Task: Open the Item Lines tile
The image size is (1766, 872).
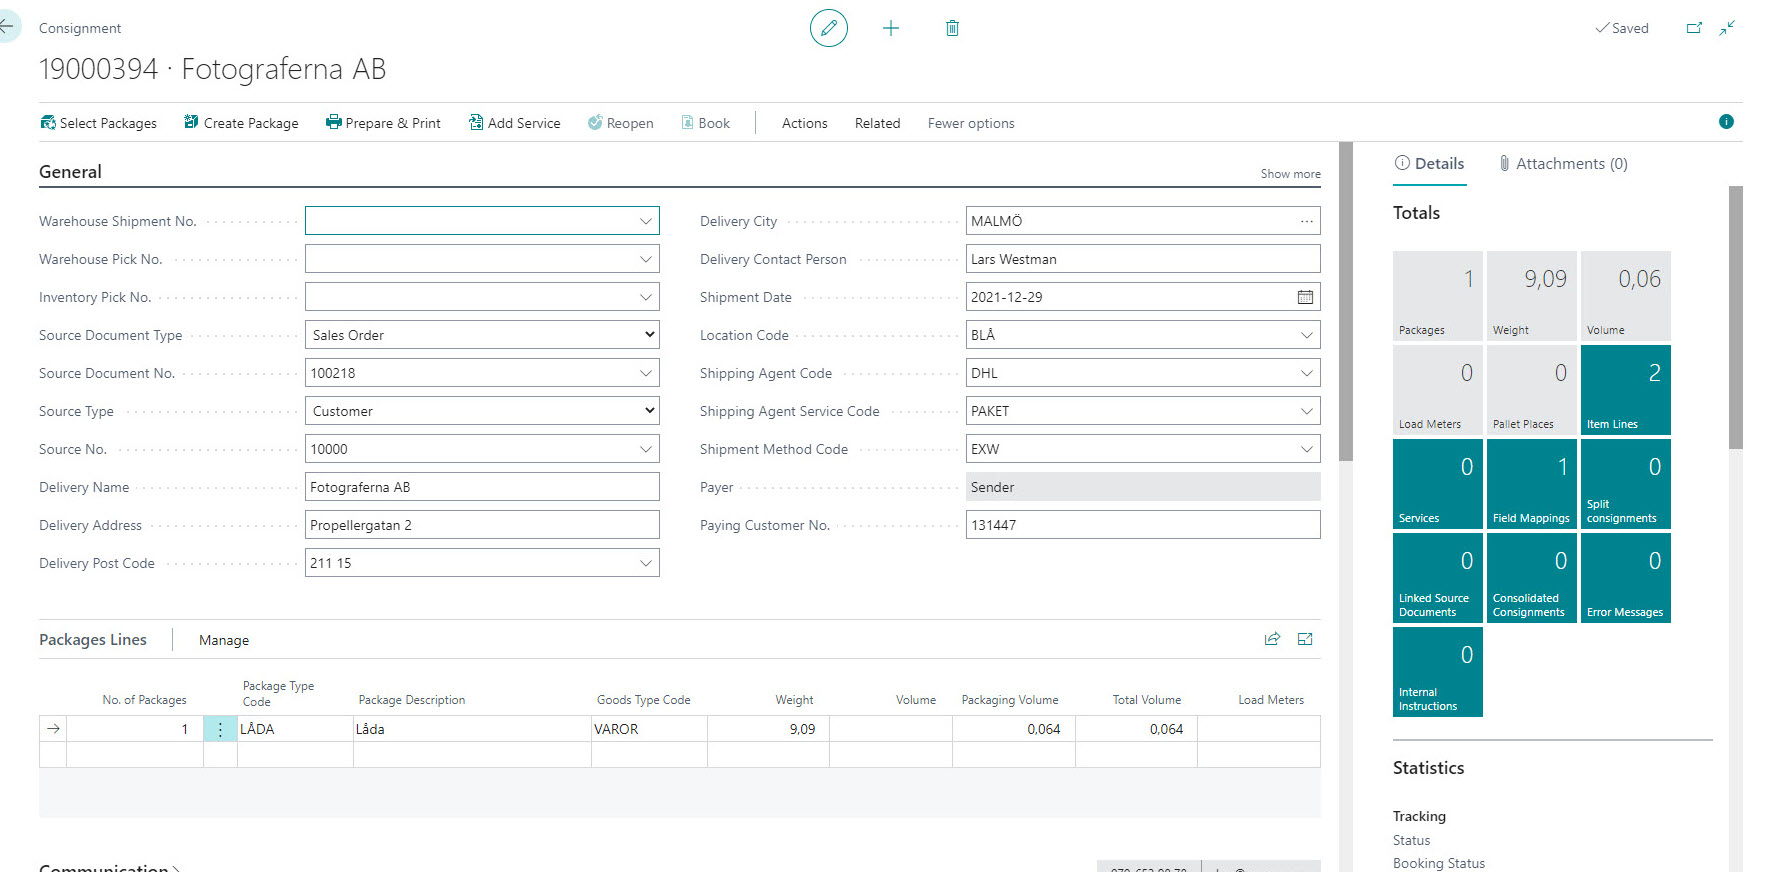Action: coord(1625,389)
